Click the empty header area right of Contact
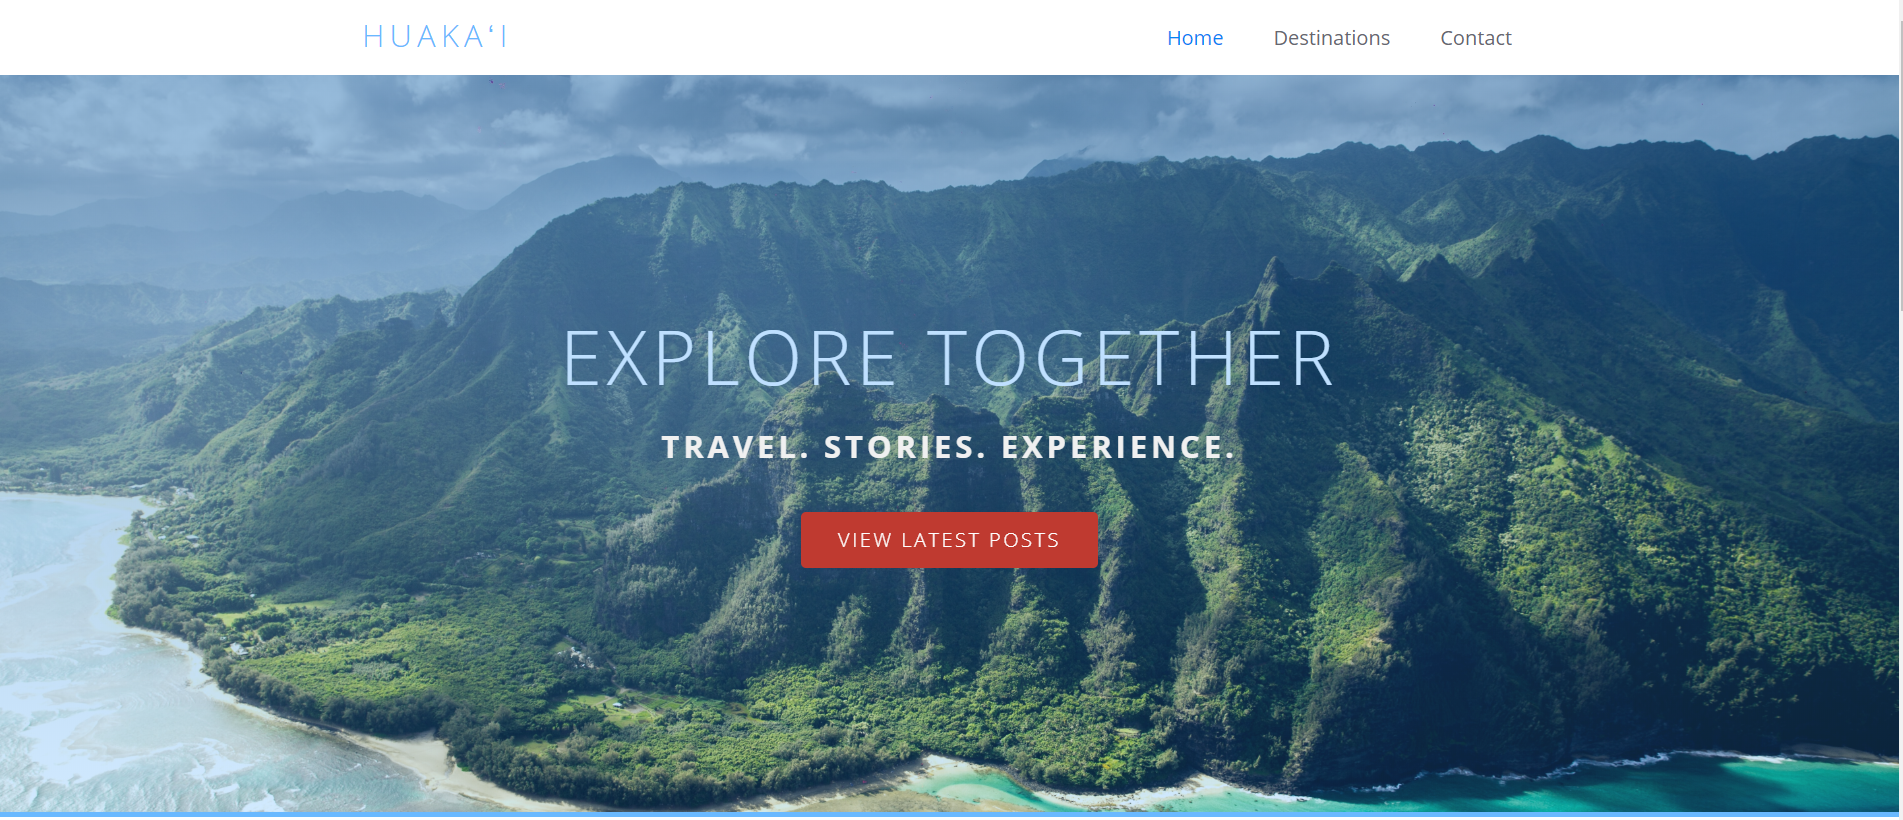The width and height of the screenshot is (1903, 820). point(1700,37)
